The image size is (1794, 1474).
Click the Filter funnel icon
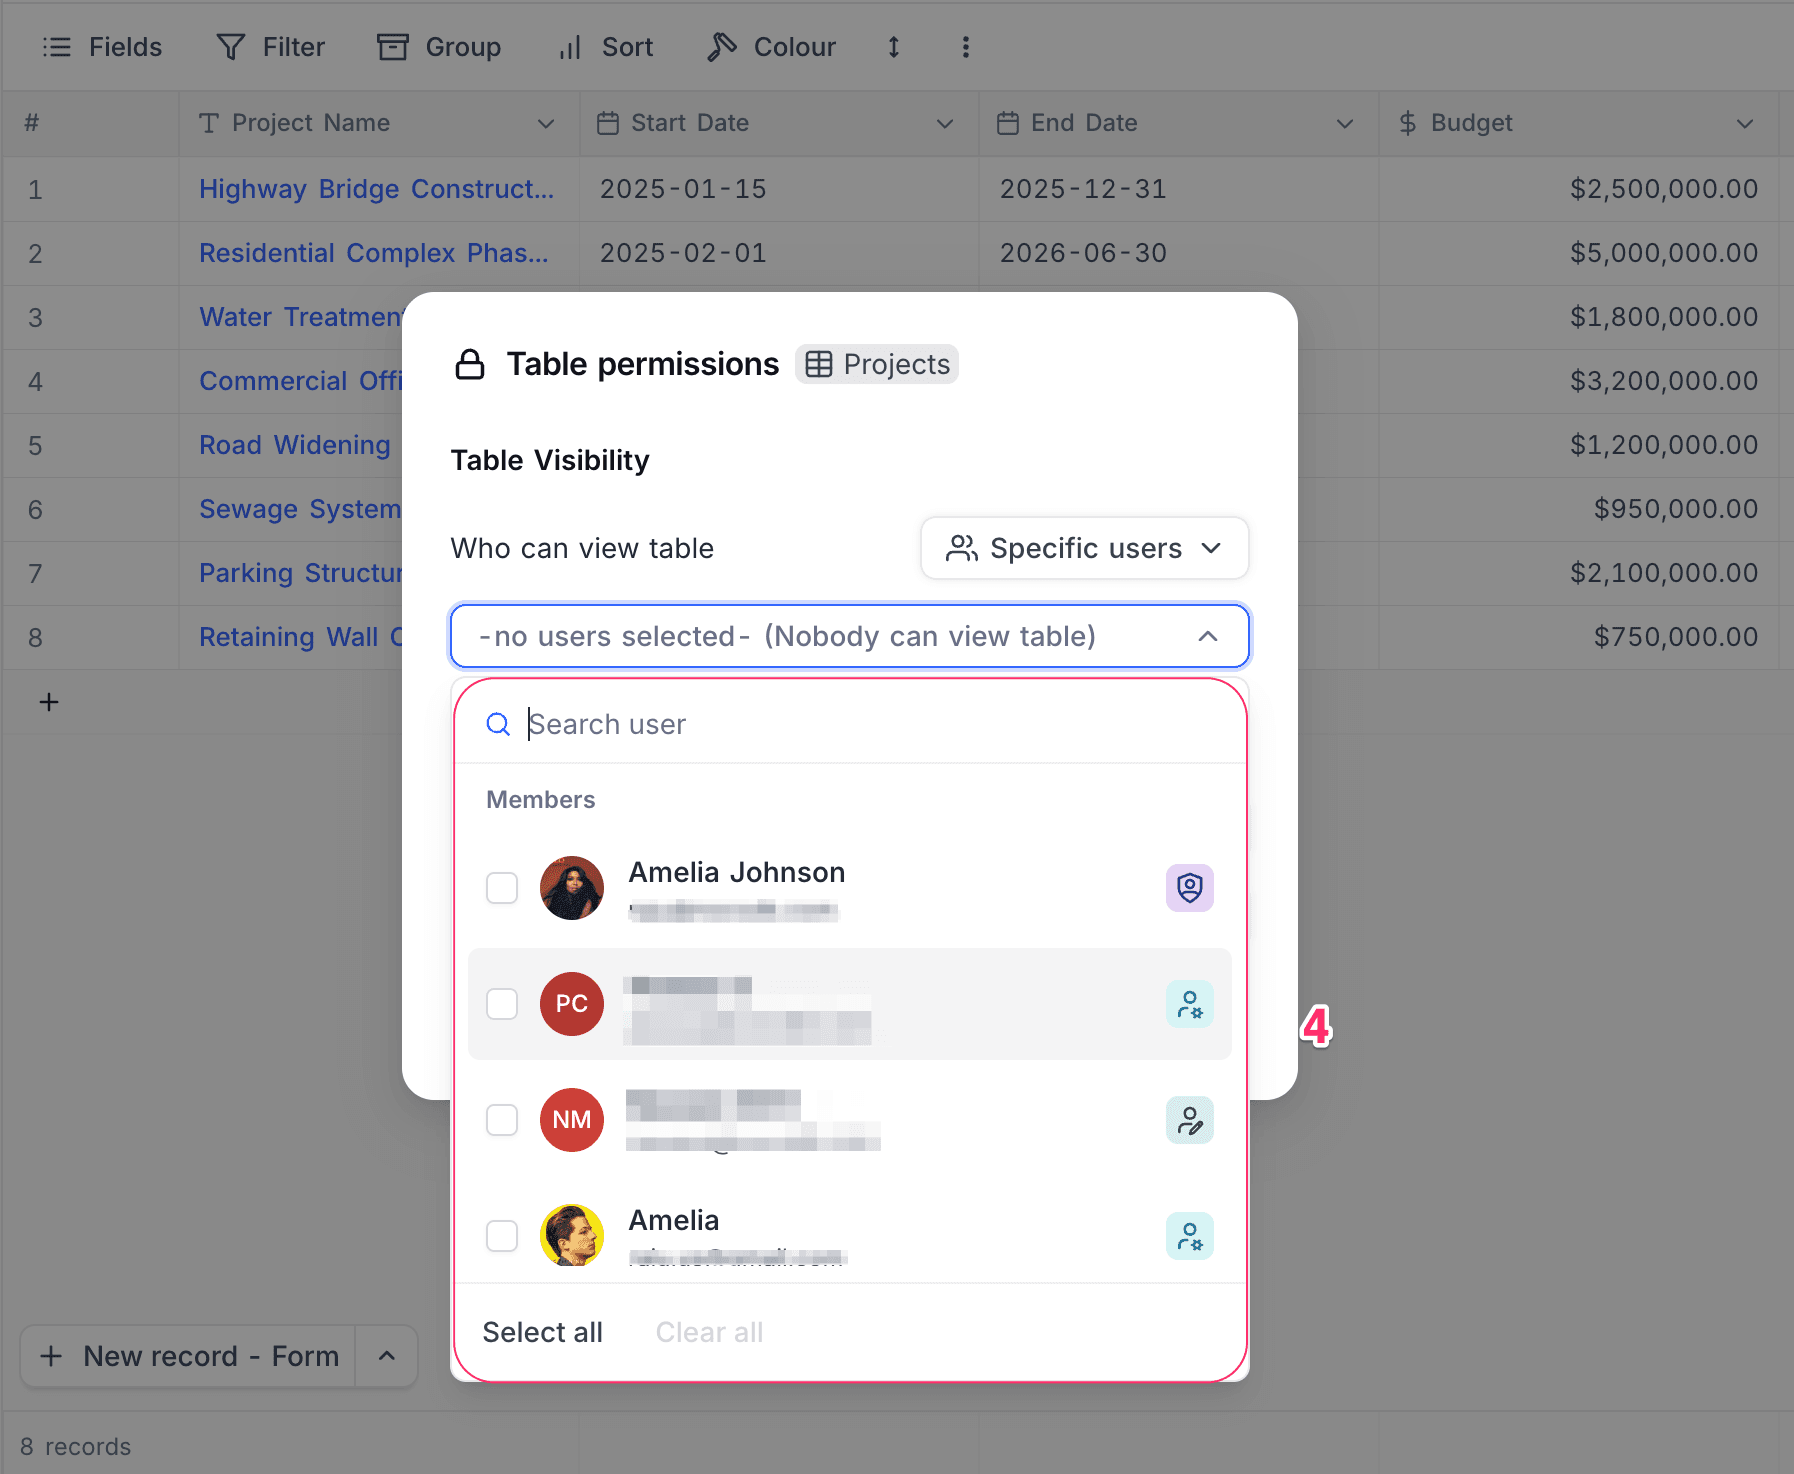231,47
